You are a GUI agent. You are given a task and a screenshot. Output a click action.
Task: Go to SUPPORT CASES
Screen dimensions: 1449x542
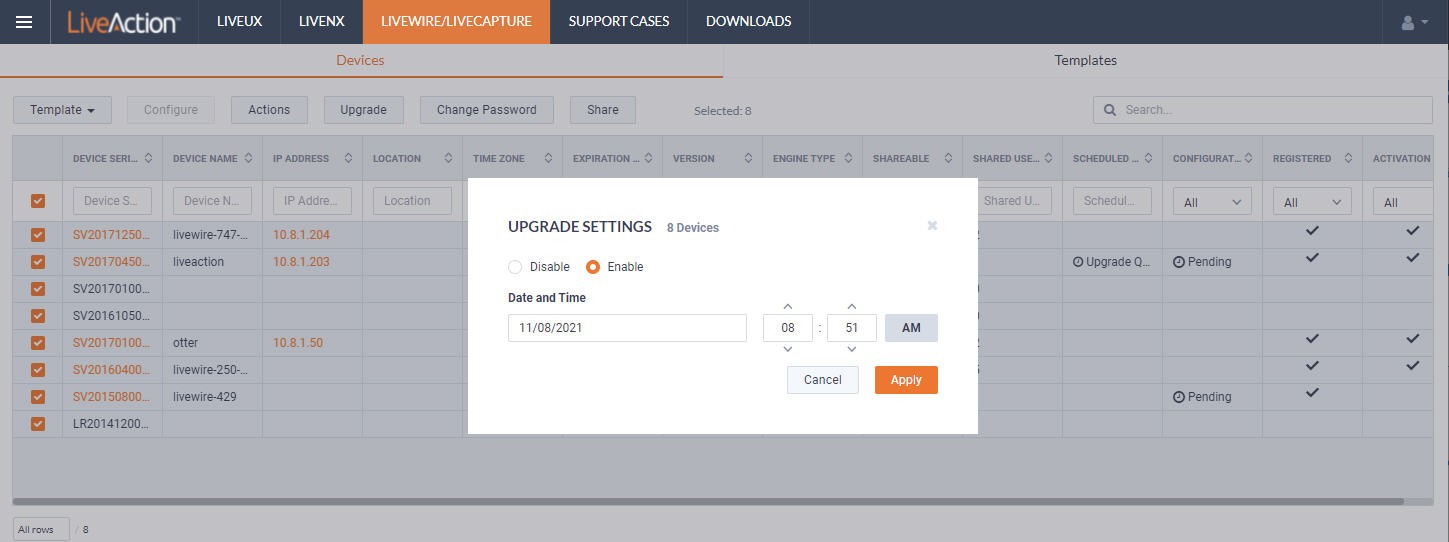pos(619,21)
